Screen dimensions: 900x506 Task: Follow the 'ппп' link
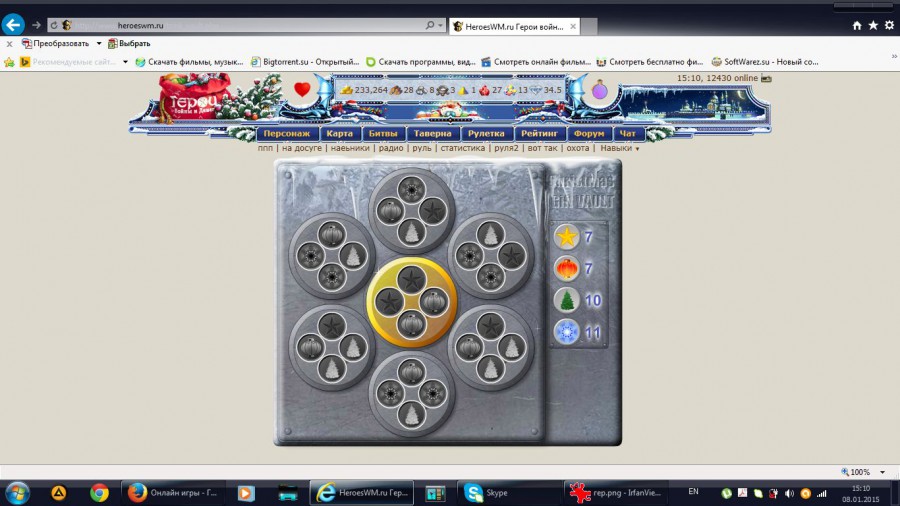coord(265,148)
